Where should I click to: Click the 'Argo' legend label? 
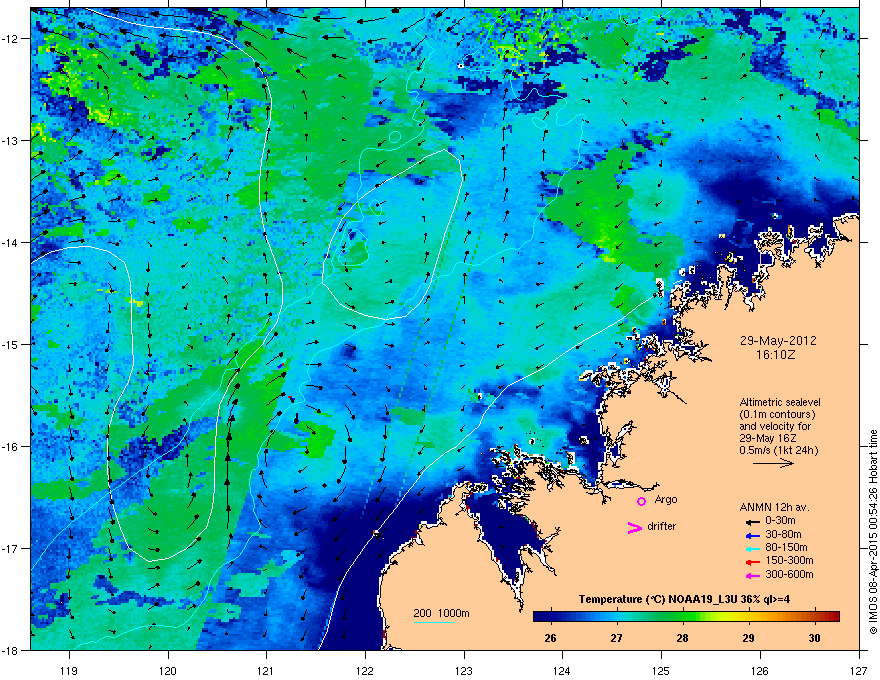pos(666,500)
